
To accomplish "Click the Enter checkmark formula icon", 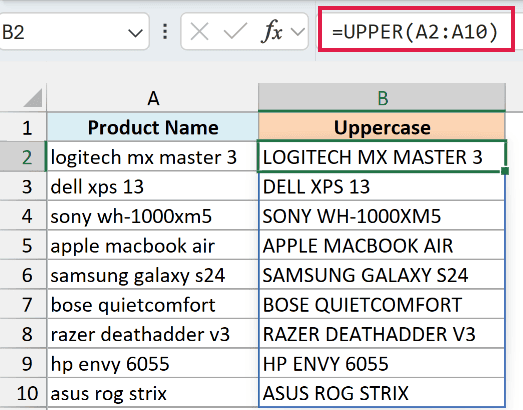I will click(x=235, y=32).
